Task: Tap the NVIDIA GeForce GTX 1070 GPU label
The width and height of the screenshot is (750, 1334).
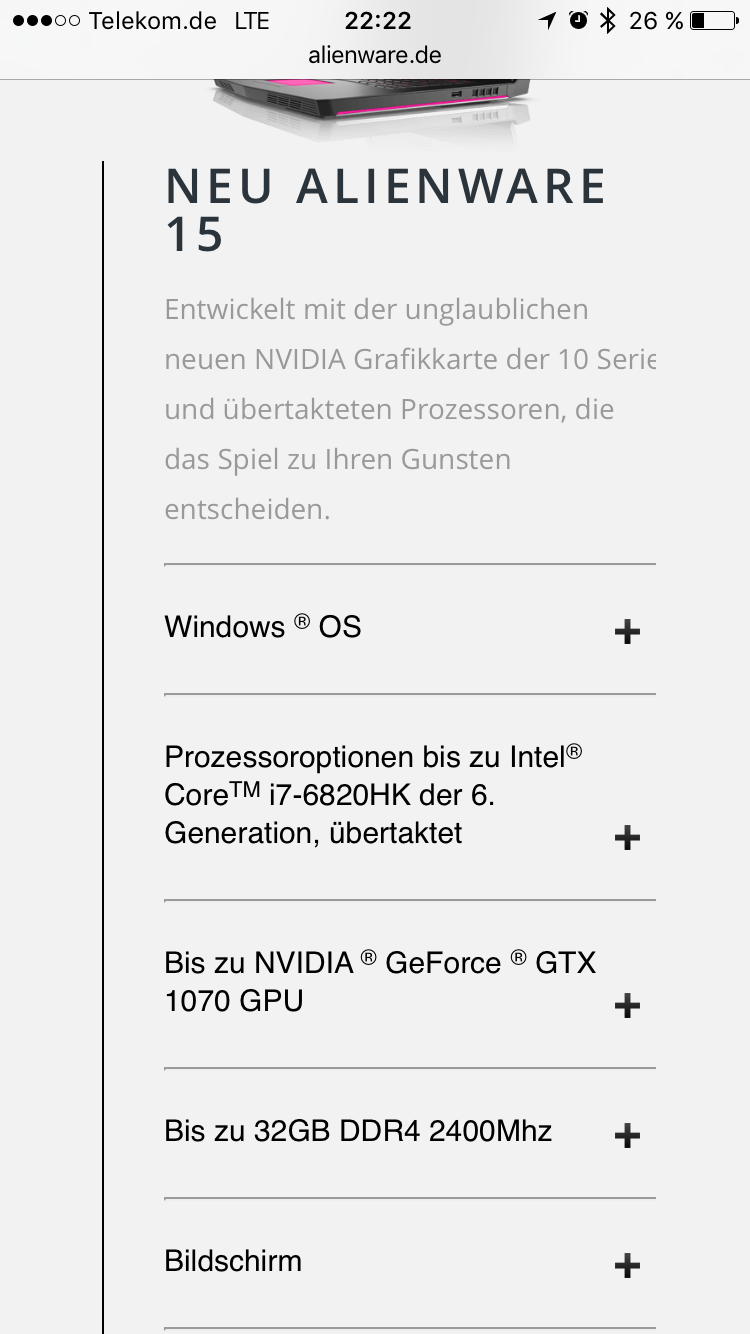Action: tap(380, 981)
